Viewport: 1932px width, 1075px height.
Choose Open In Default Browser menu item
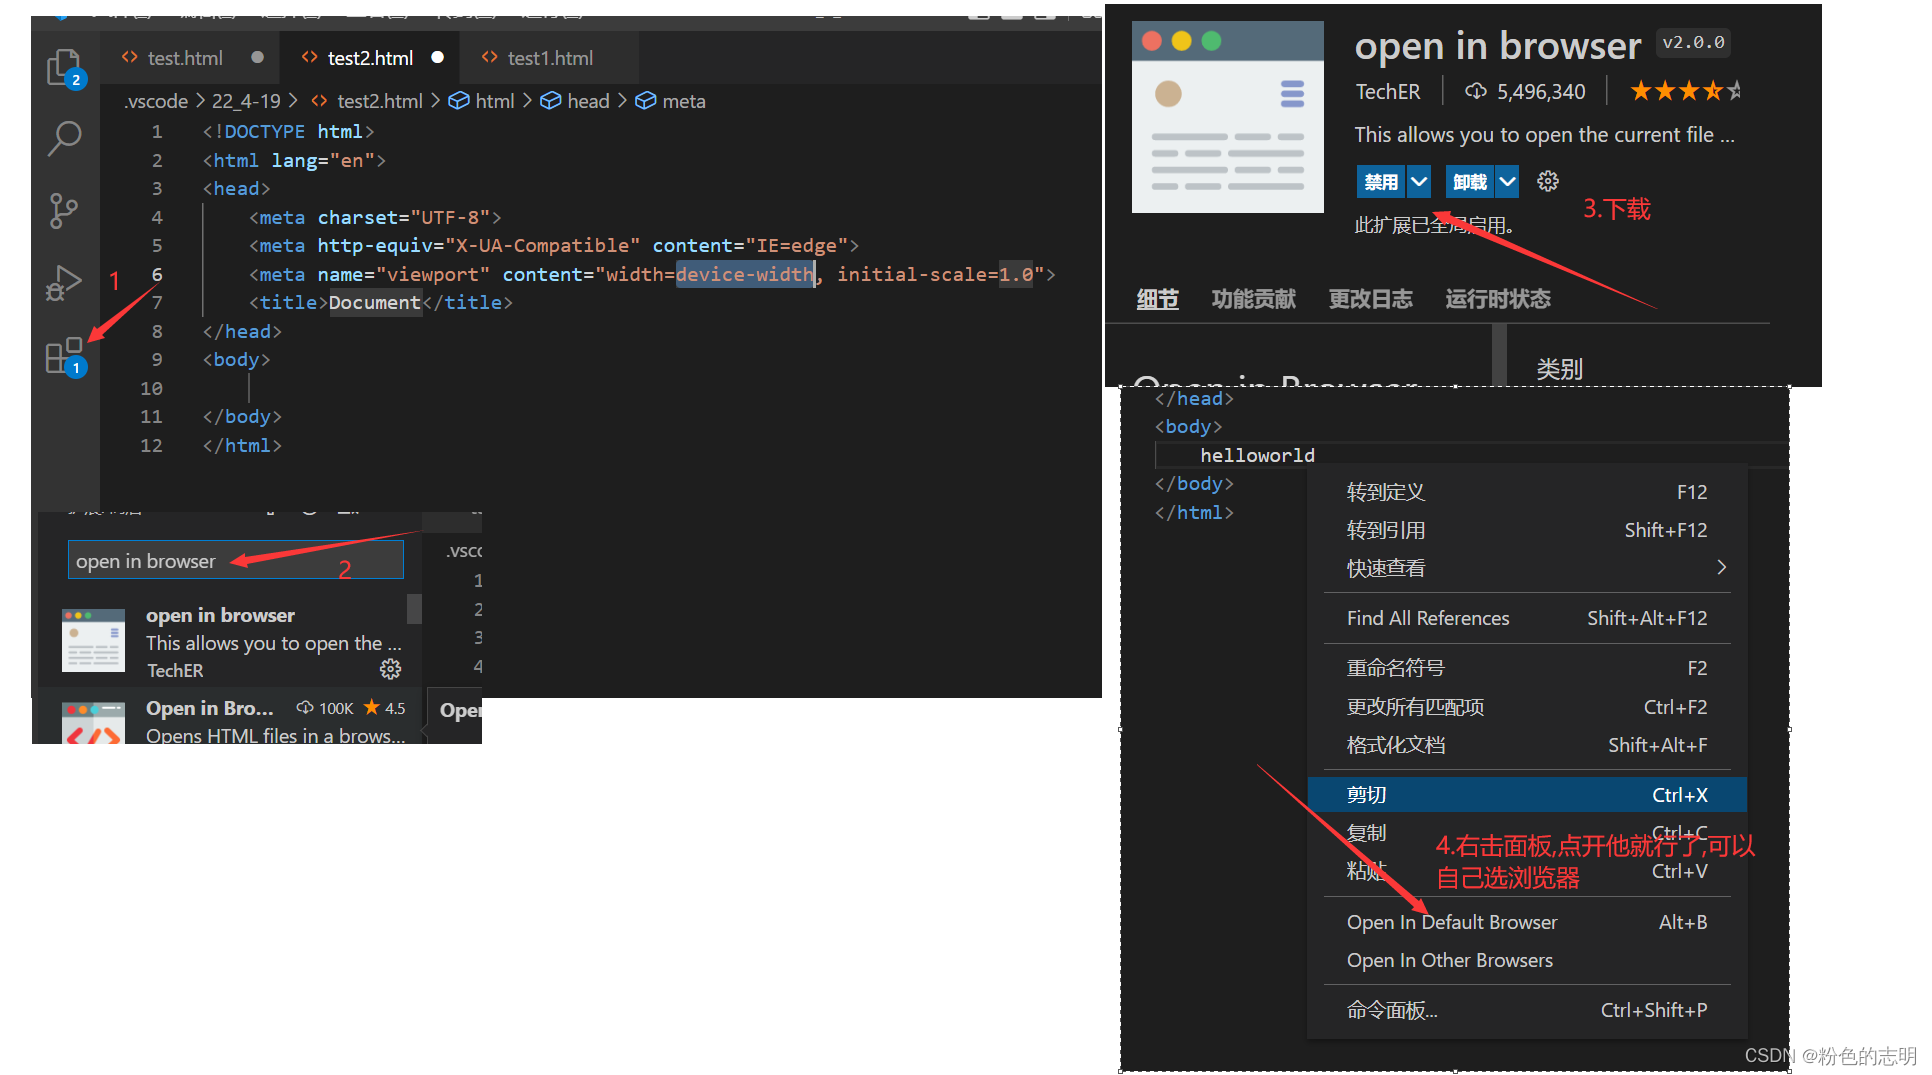(1451, 922)
